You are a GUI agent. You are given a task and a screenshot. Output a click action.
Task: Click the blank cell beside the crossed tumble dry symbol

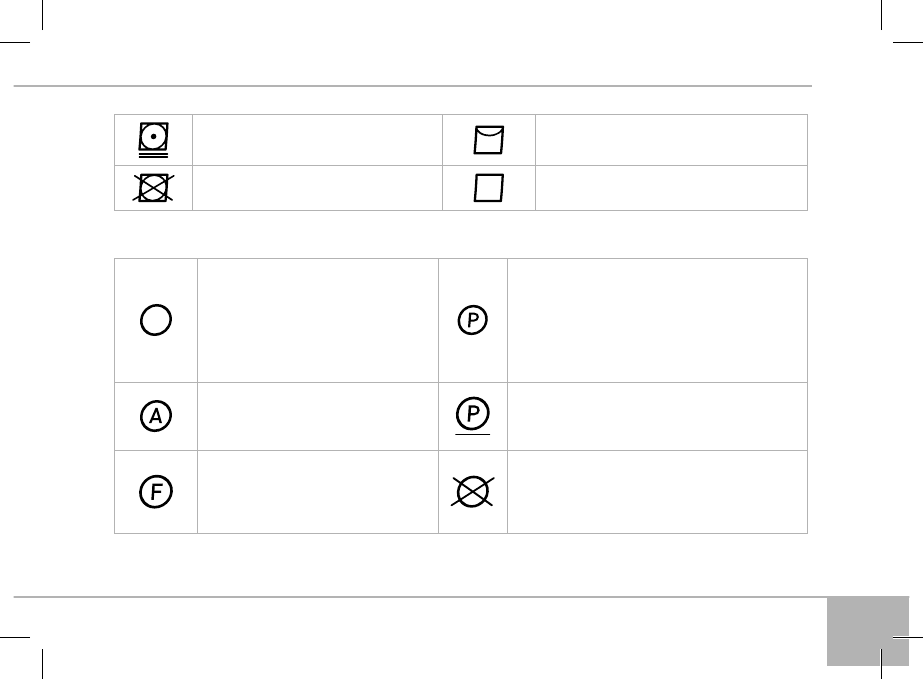(316, 188)
